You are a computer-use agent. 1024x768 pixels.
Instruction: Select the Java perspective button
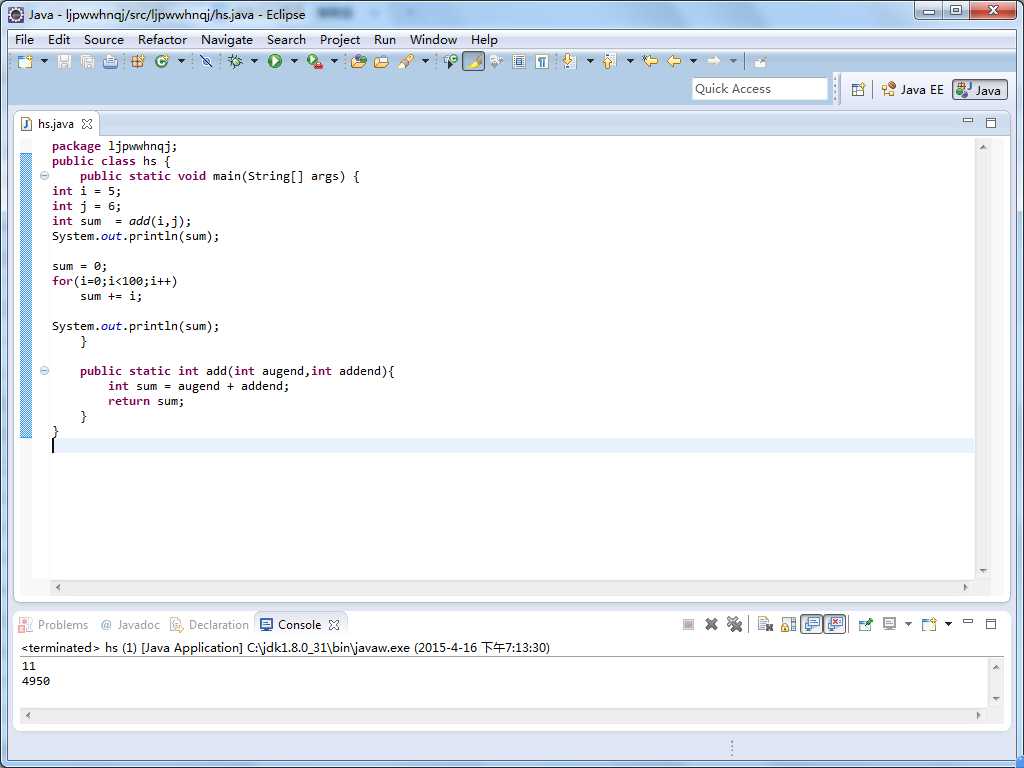(979, 89)
